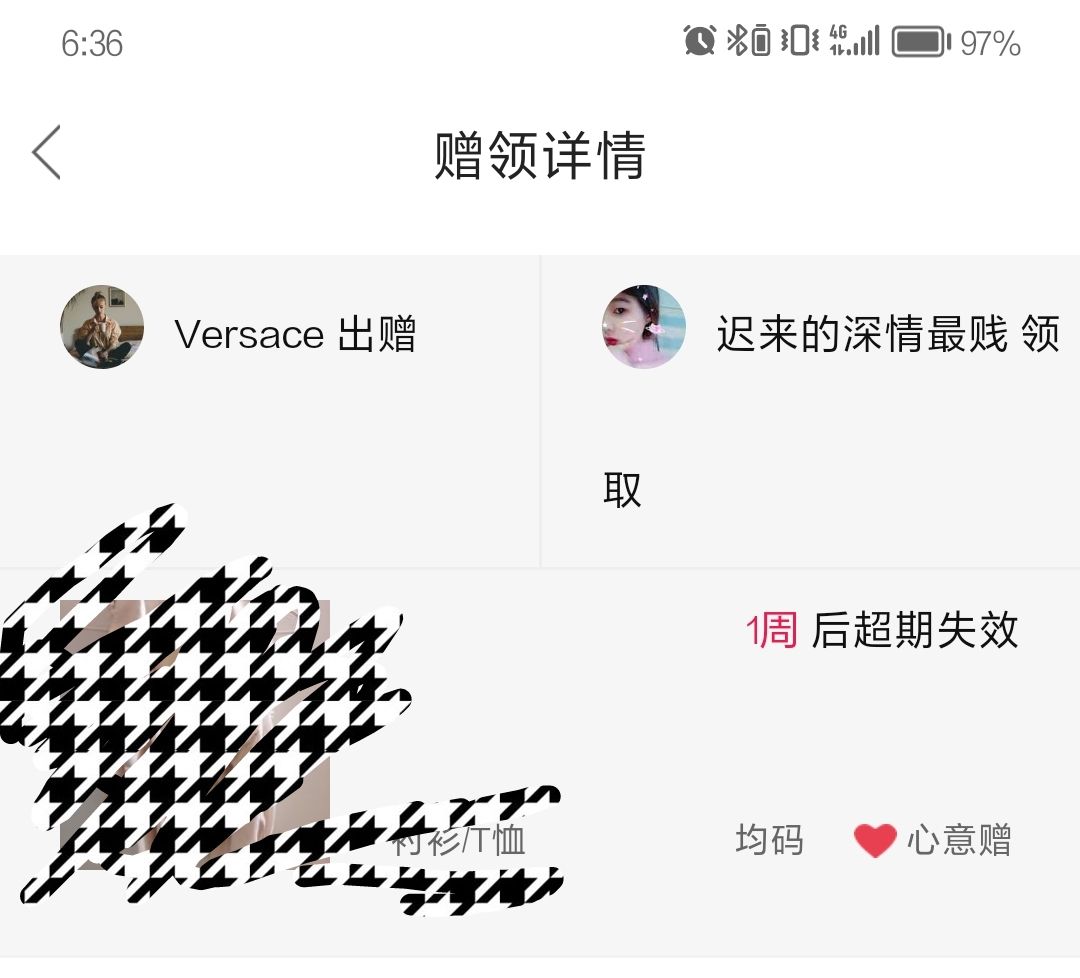The height and width of the screenshot is (978, 1080).
Task: Open the receiver's pink avatar photo
Action: [643, 326]
